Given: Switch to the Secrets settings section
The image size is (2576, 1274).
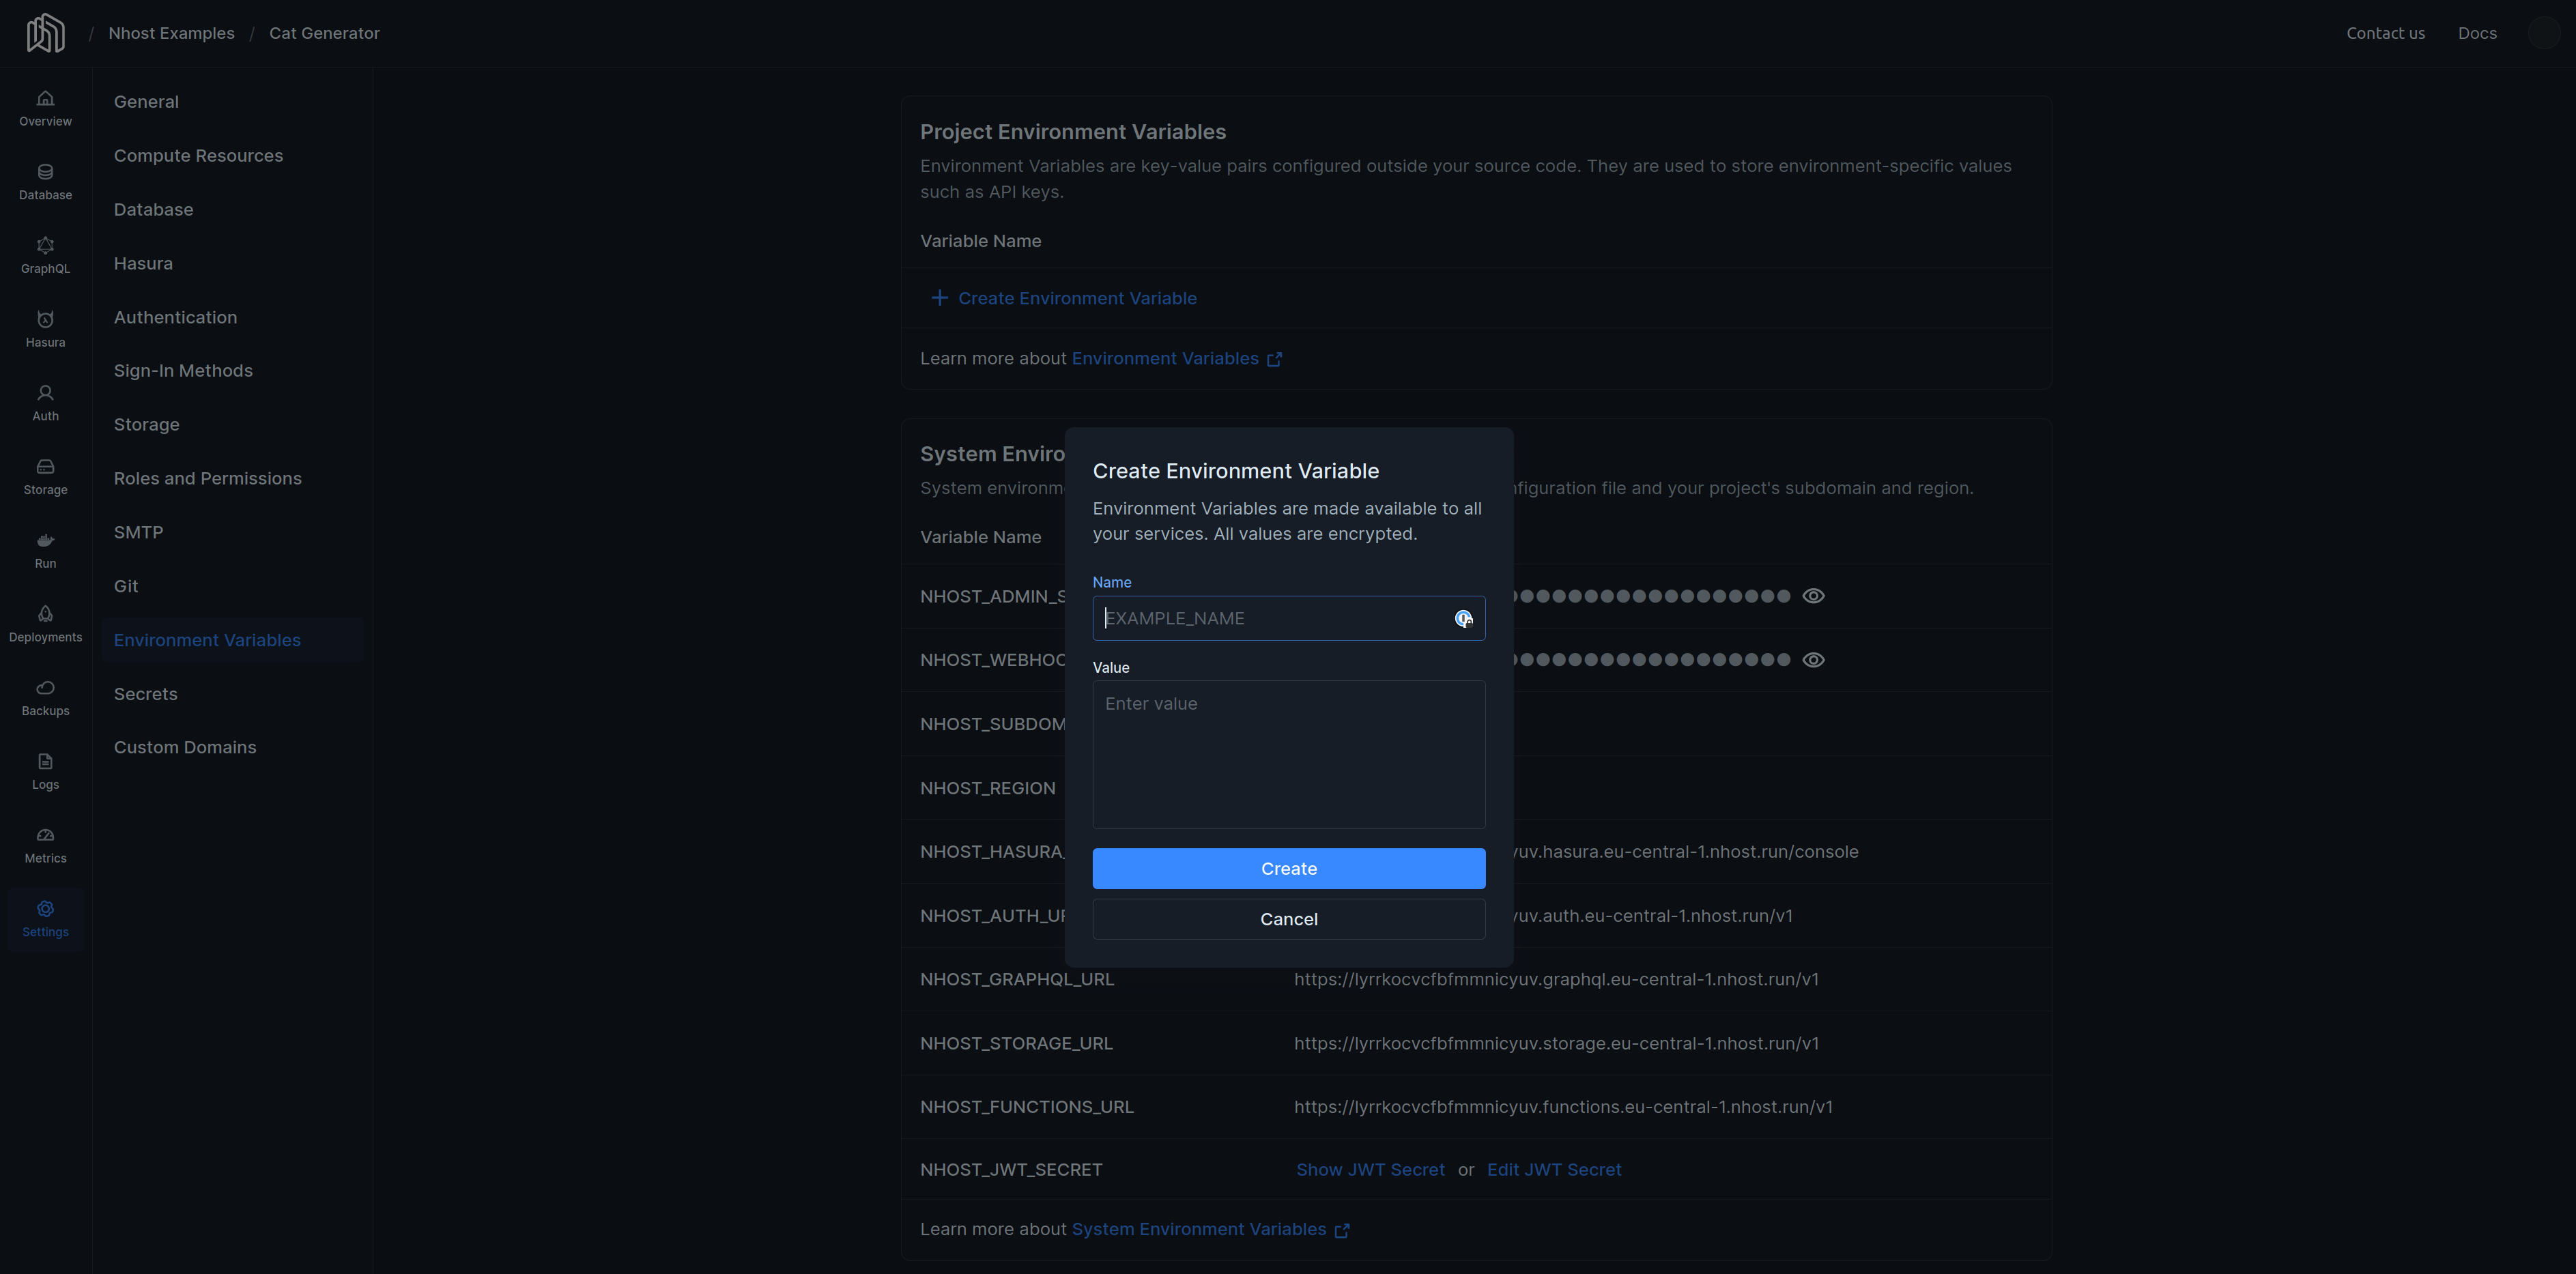Looking at the screenshot, I should pyautogui.click(x=146, y=693).
